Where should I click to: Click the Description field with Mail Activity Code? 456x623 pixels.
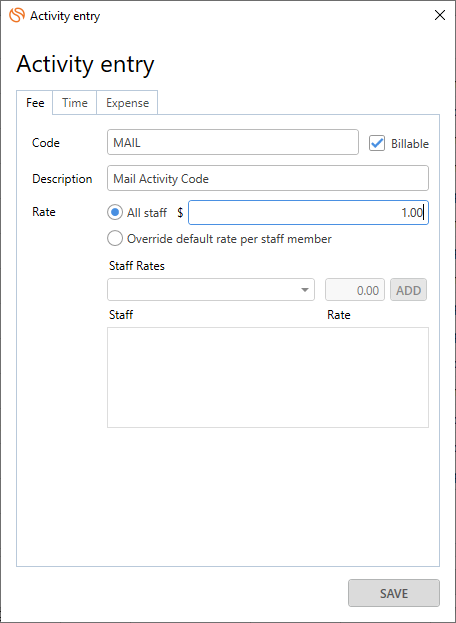(268, 178)
